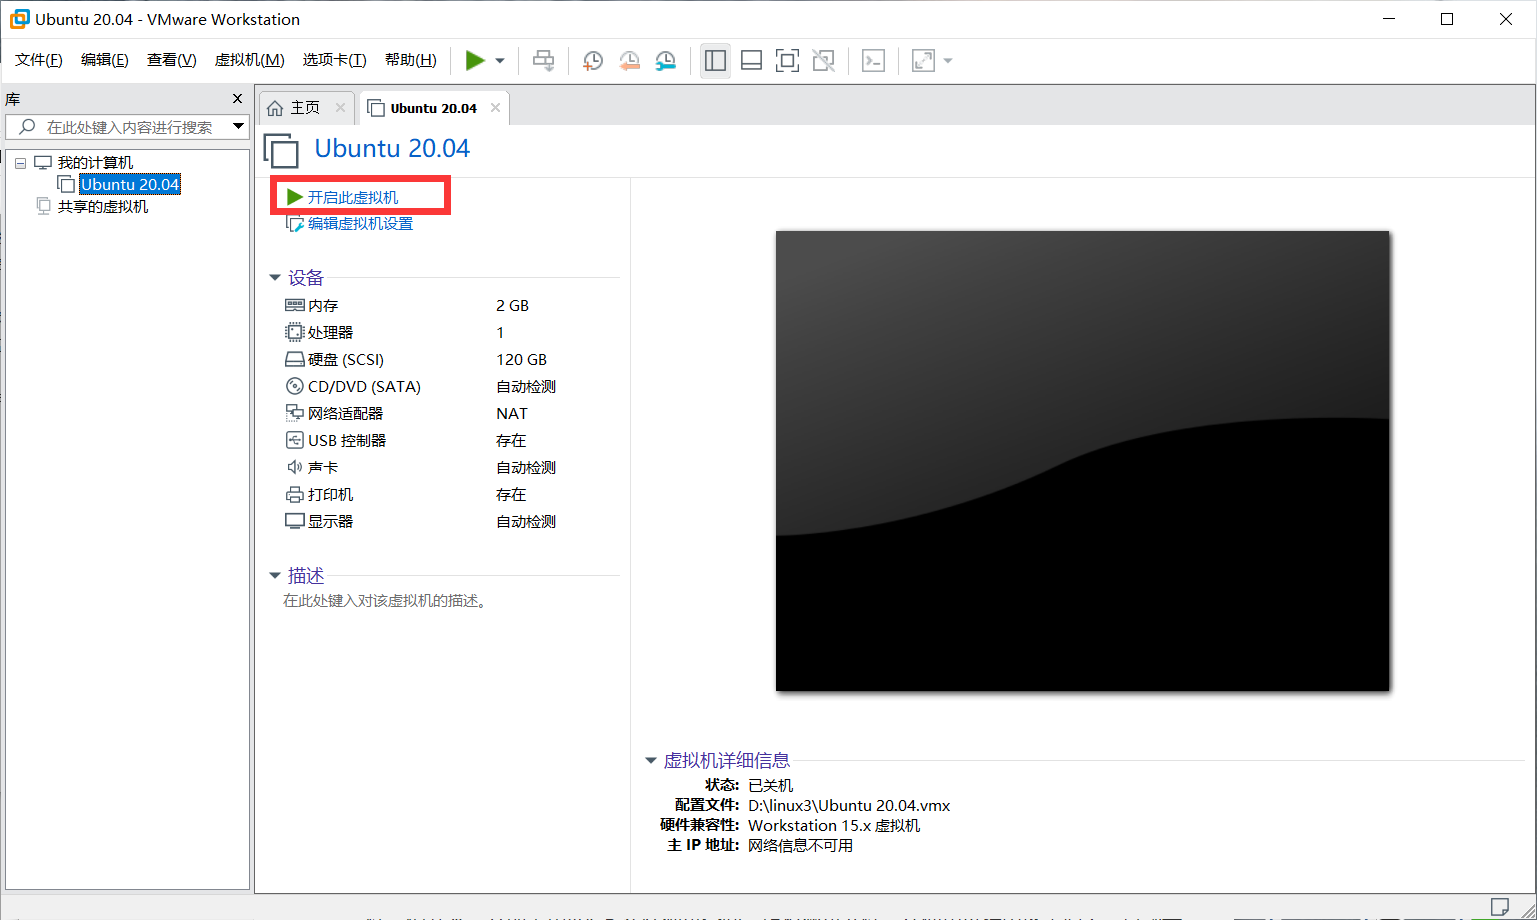Collapse the 虚拟机详细信息 section
Screen dimensions: 1537x920
pyautogui.click(x=651, y=761)
